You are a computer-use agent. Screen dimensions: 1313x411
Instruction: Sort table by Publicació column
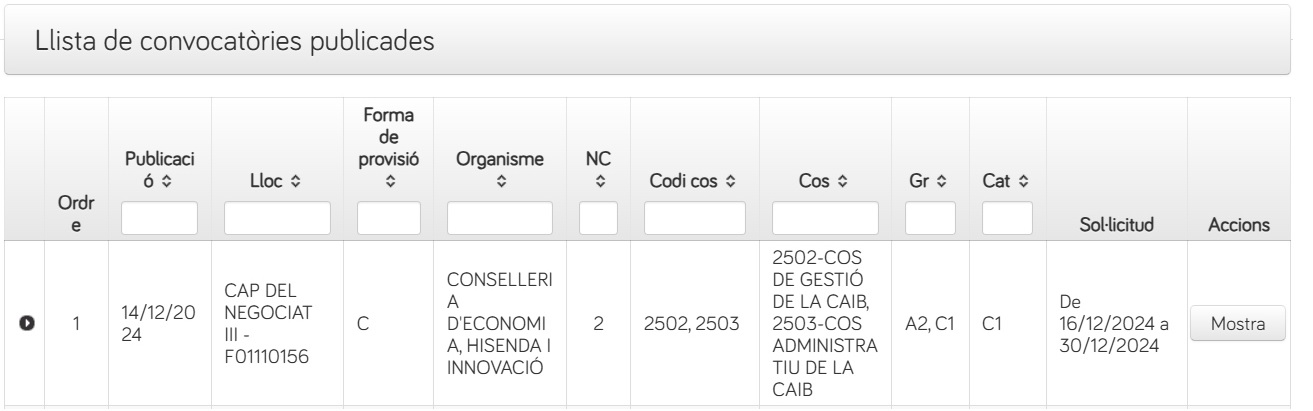tap(159, 168)
